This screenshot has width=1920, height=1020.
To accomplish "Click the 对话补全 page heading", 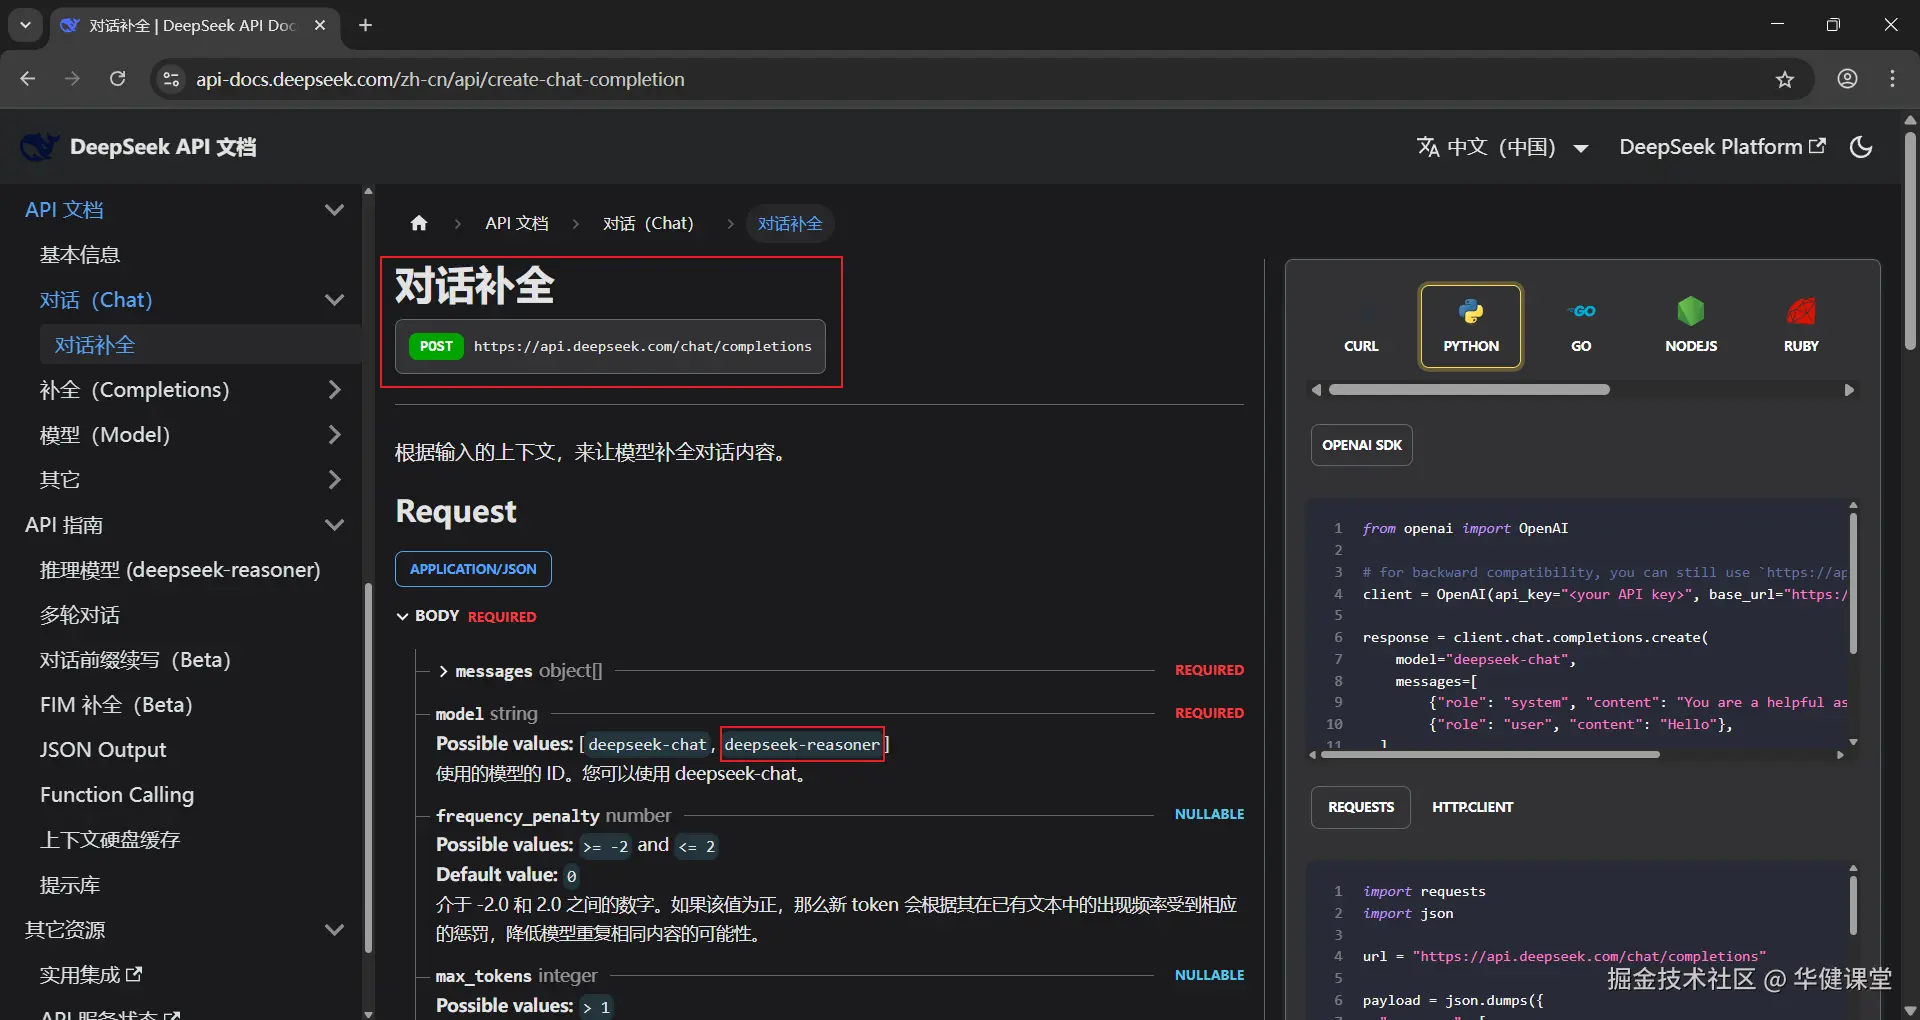I will click(475, 286).
